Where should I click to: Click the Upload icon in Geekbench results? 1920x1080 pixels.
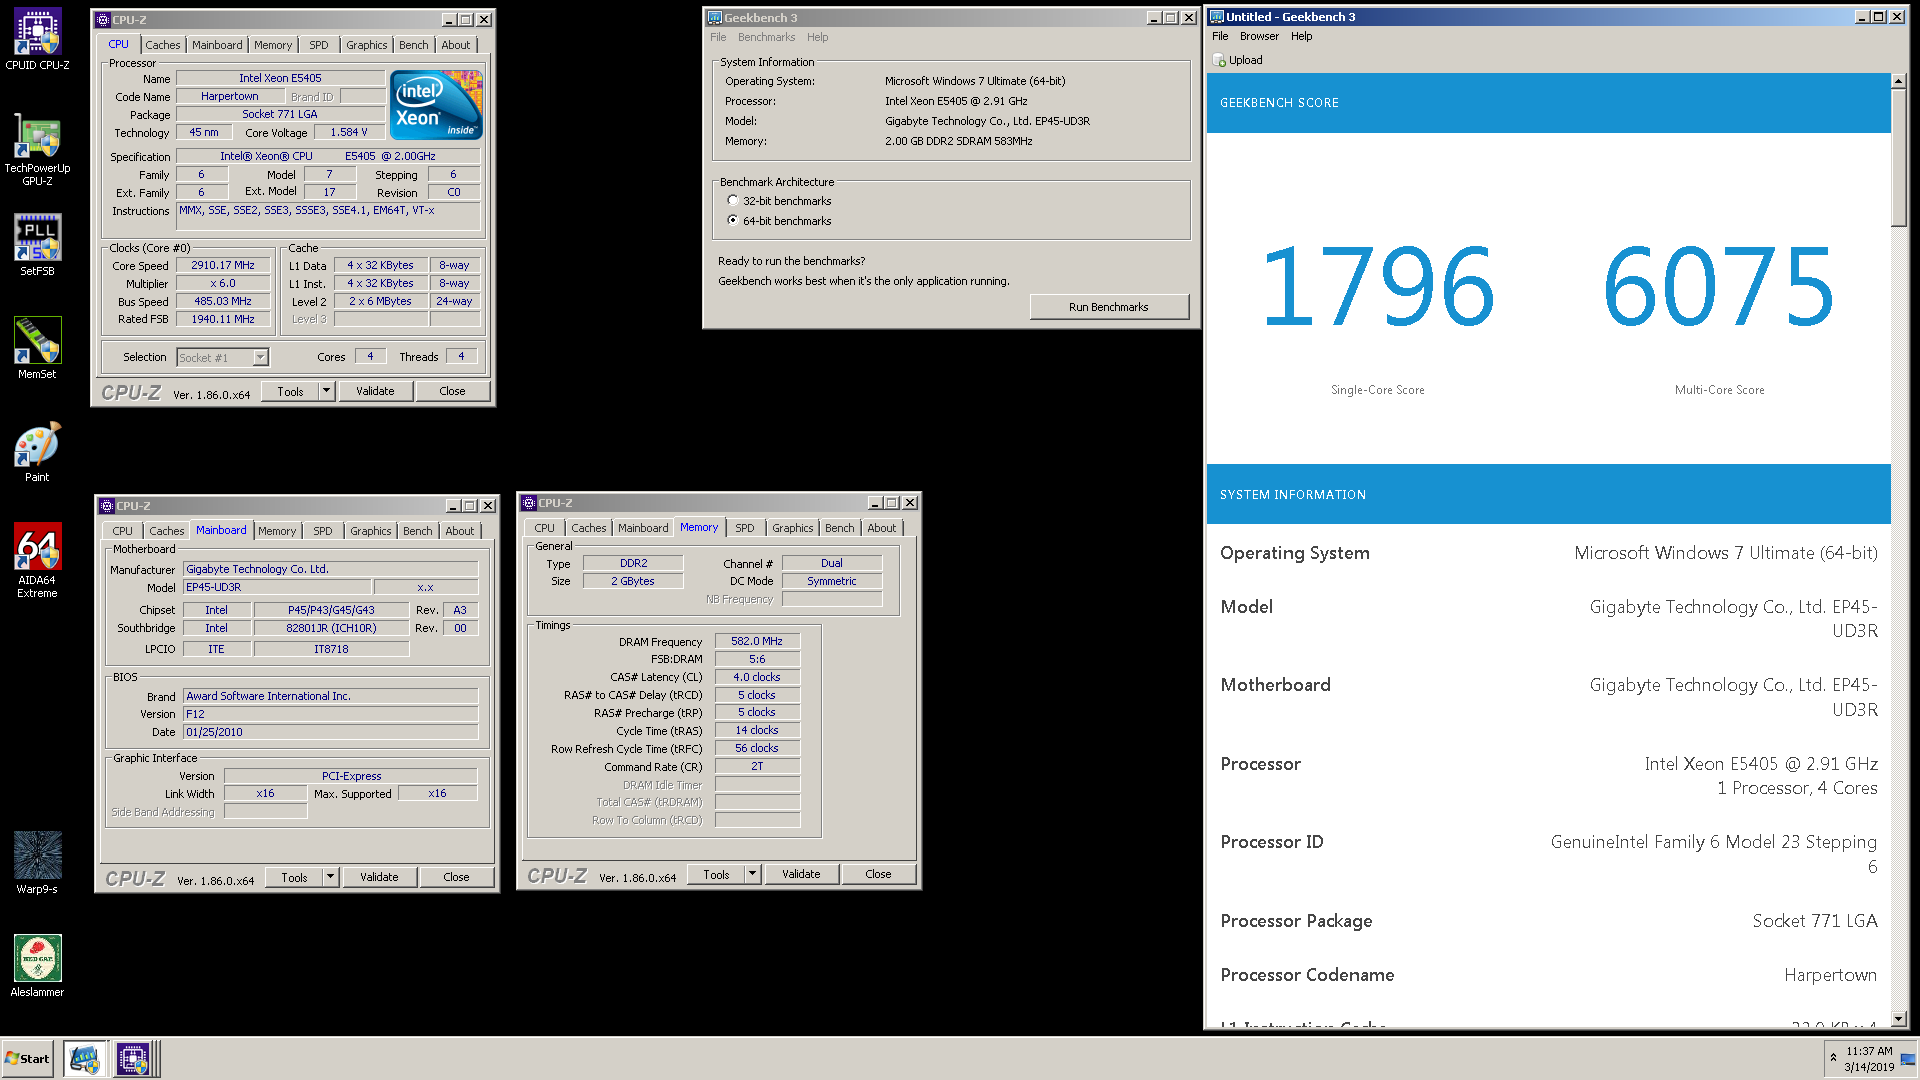[1219, 60]
